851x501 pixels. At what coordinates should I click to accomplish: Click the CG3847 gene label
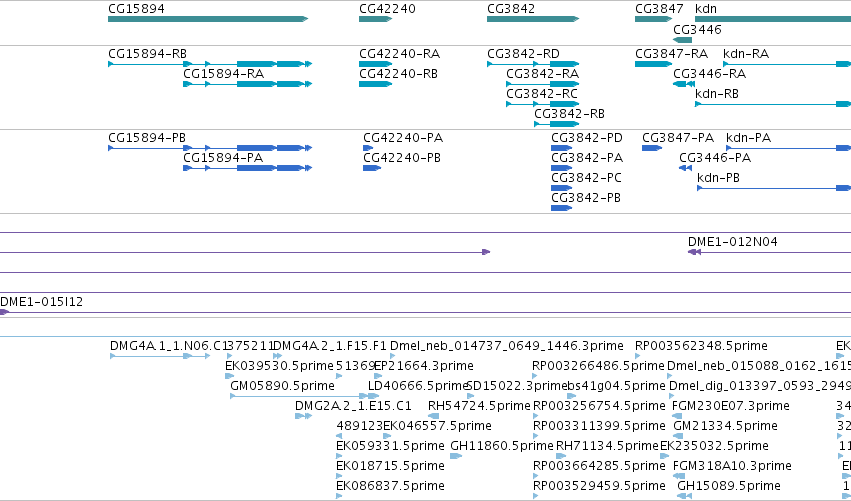pyautogui.click(x=659, y=9)
